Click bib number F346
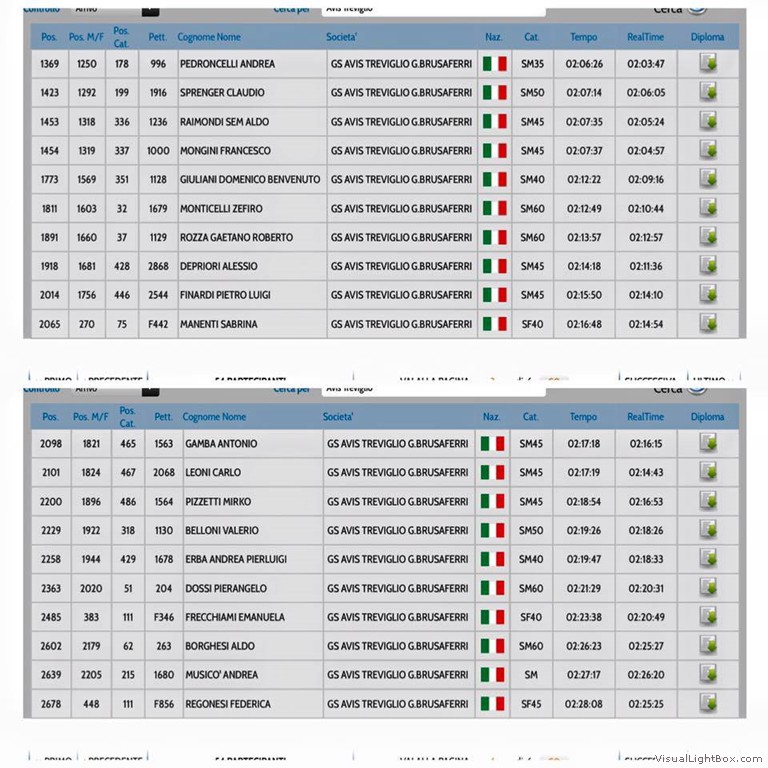 click(x=164, y=617)
